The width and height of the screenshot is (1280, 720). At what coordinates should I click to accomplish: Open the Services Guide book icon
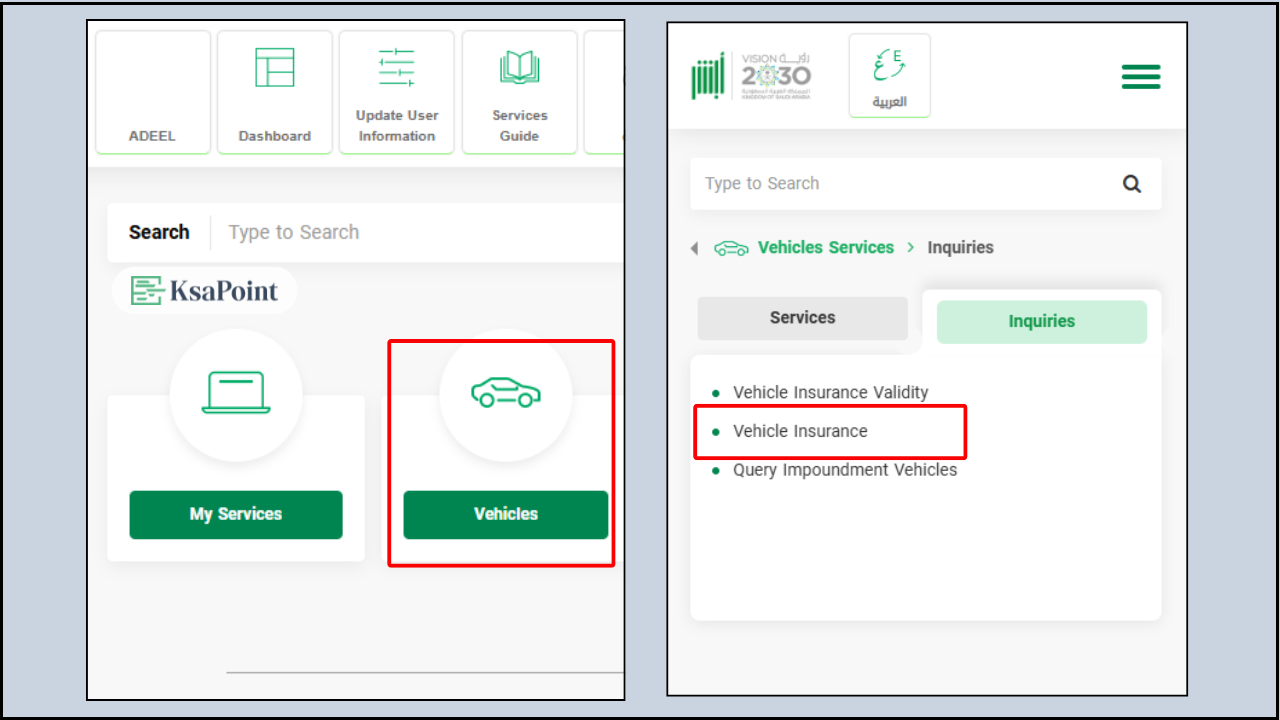pyautogui.click(x=519, y=67)
